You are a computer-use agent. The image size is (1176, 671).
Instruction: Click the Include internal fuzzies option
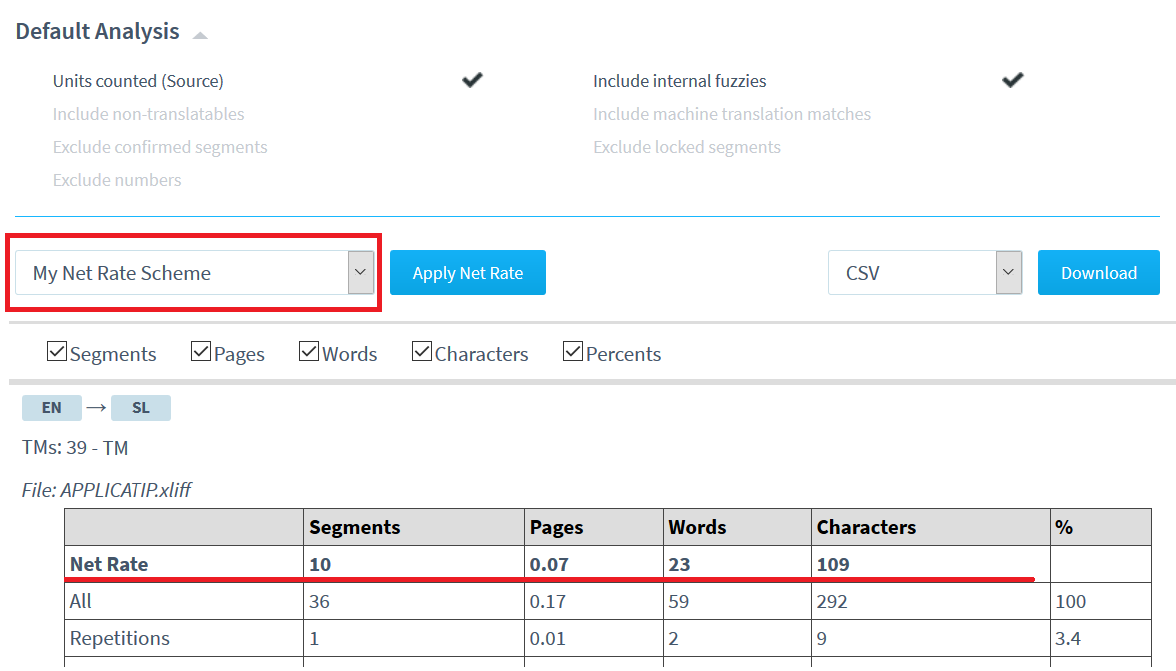click(x=680, y=81)
